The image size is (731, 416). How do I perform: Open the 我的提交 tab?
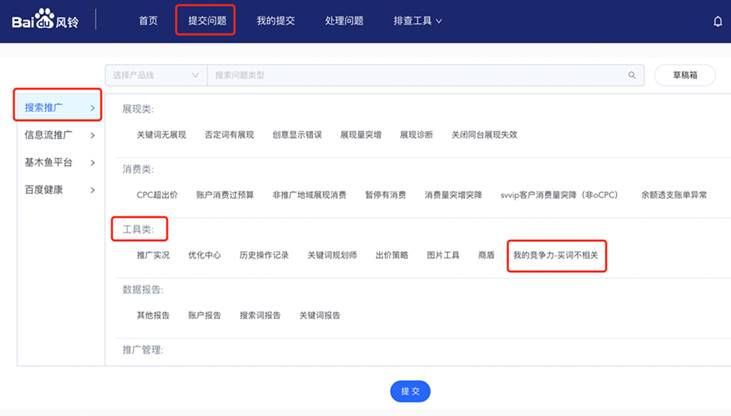[x=276, y=21]
